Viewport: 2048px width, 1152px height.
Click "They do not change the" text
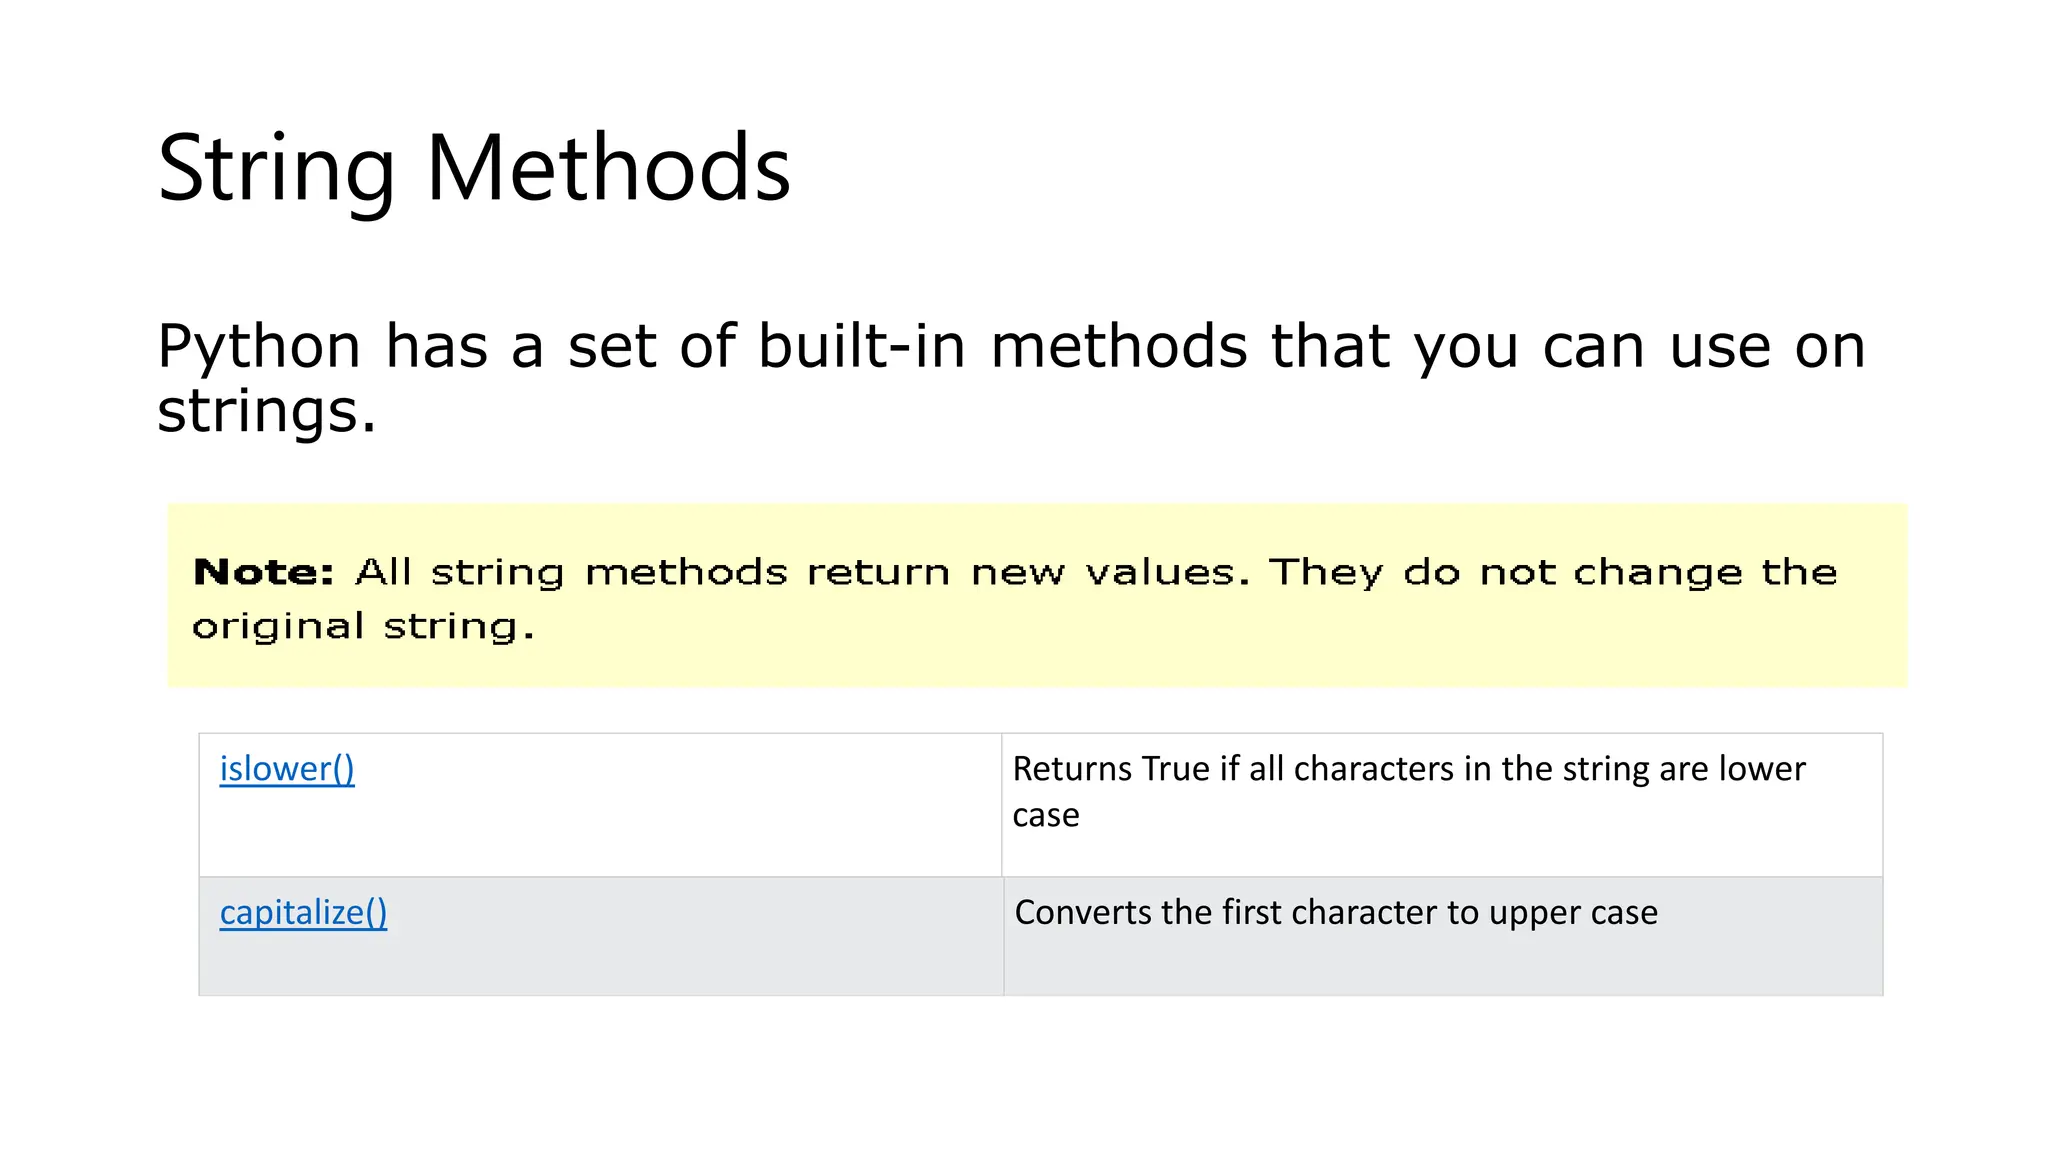pos(1553,573)
